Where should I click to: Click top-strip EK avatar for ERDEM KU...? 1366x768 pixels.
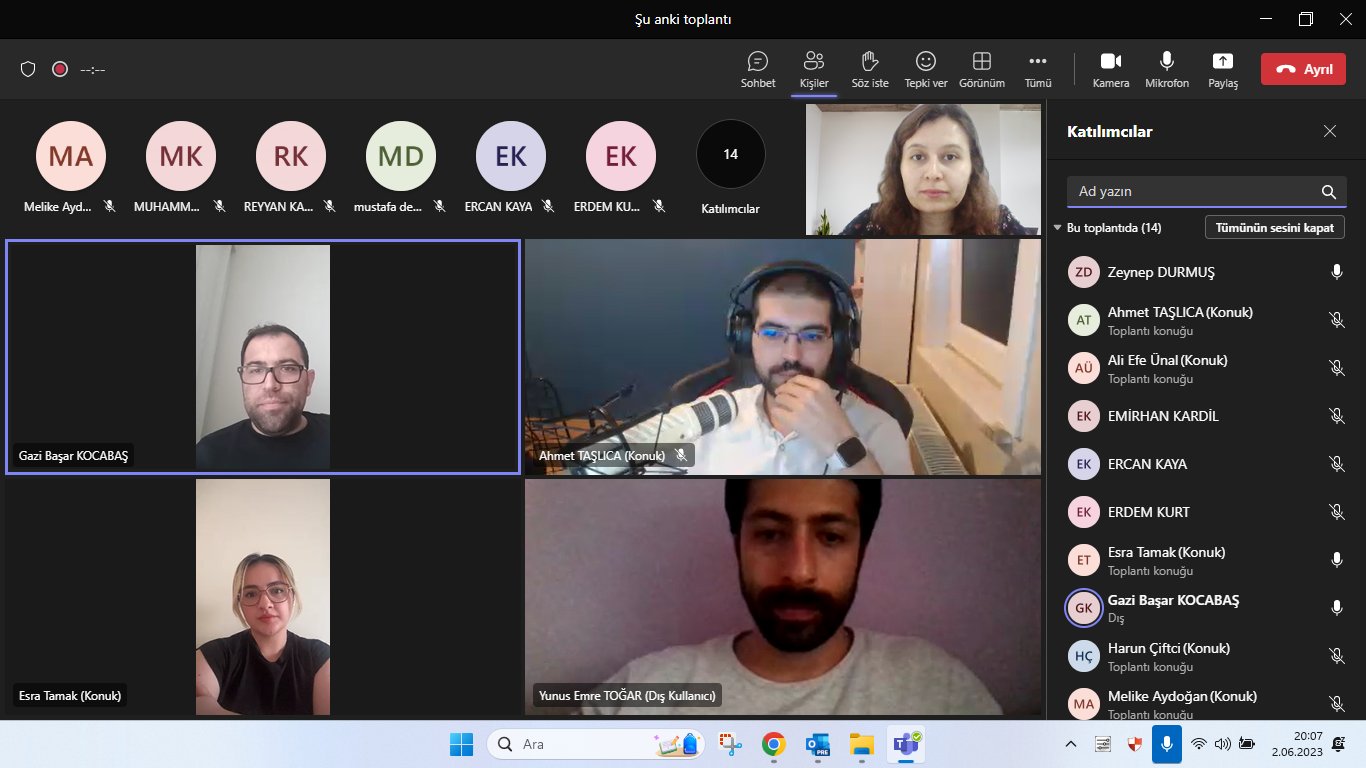pos(621,156)
